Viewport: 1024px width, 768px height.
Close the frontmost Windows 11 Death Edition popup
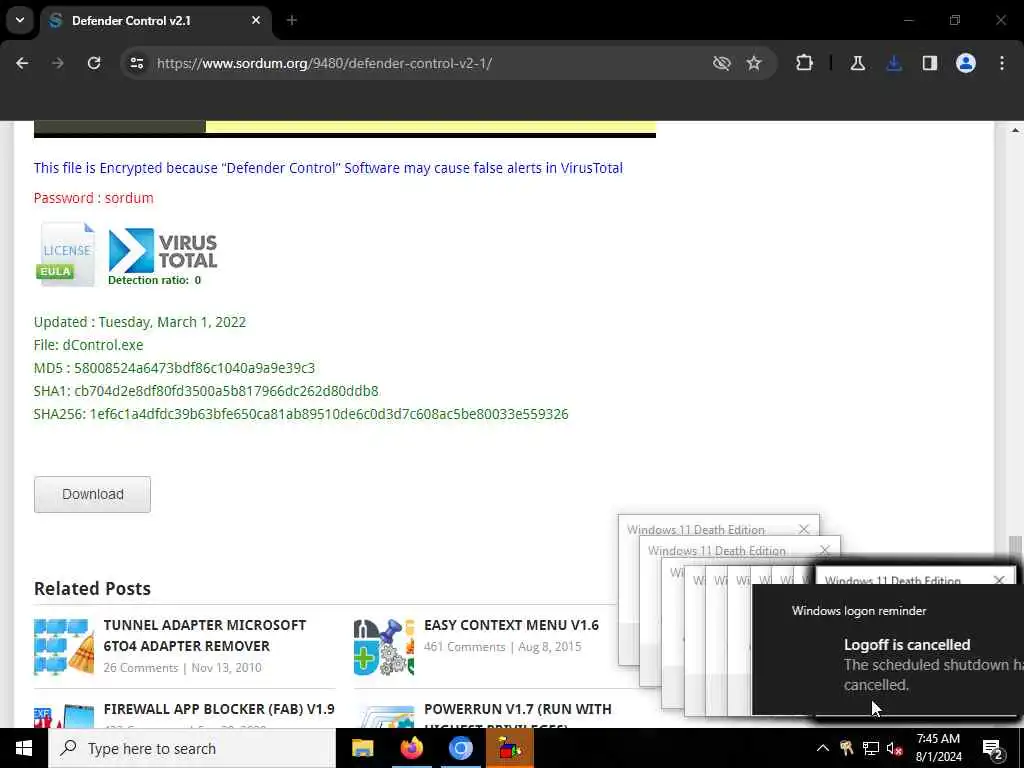coord(999,580)
